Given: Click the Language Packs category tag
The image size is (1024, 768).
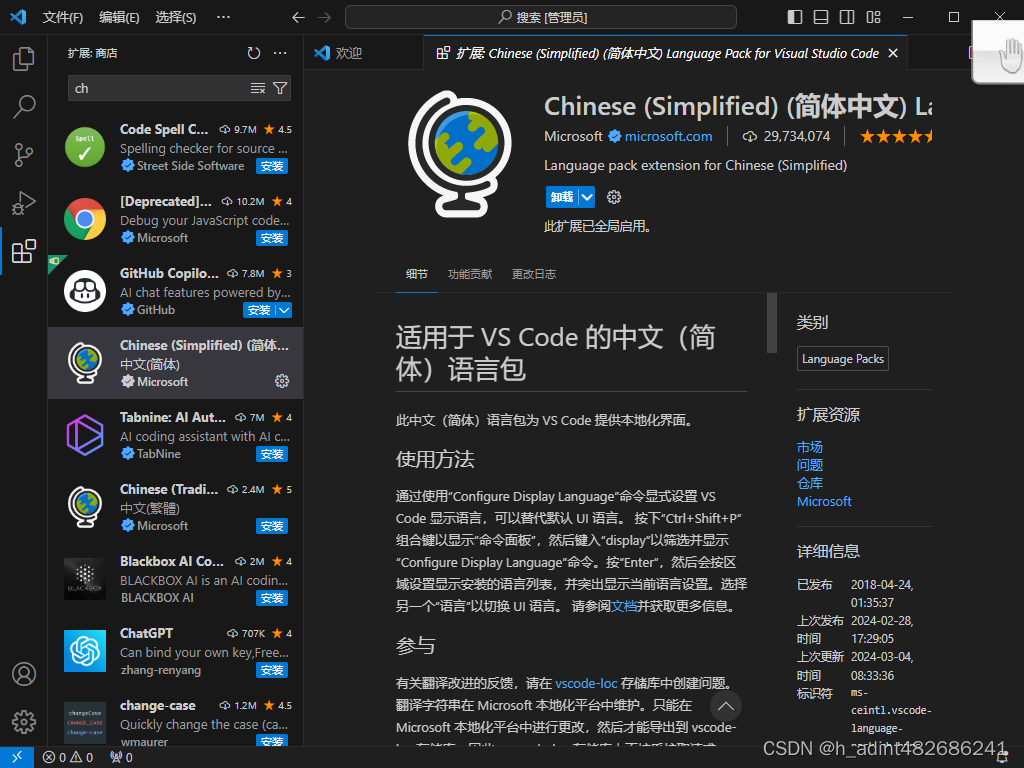Looking at the screenshot, I should coord(842,359).
